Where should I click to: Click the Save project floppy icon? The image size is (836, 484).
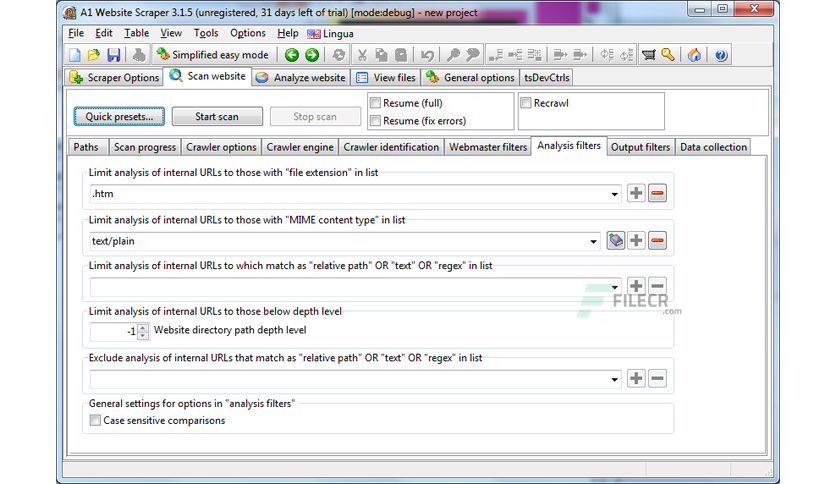click(114, 55)
